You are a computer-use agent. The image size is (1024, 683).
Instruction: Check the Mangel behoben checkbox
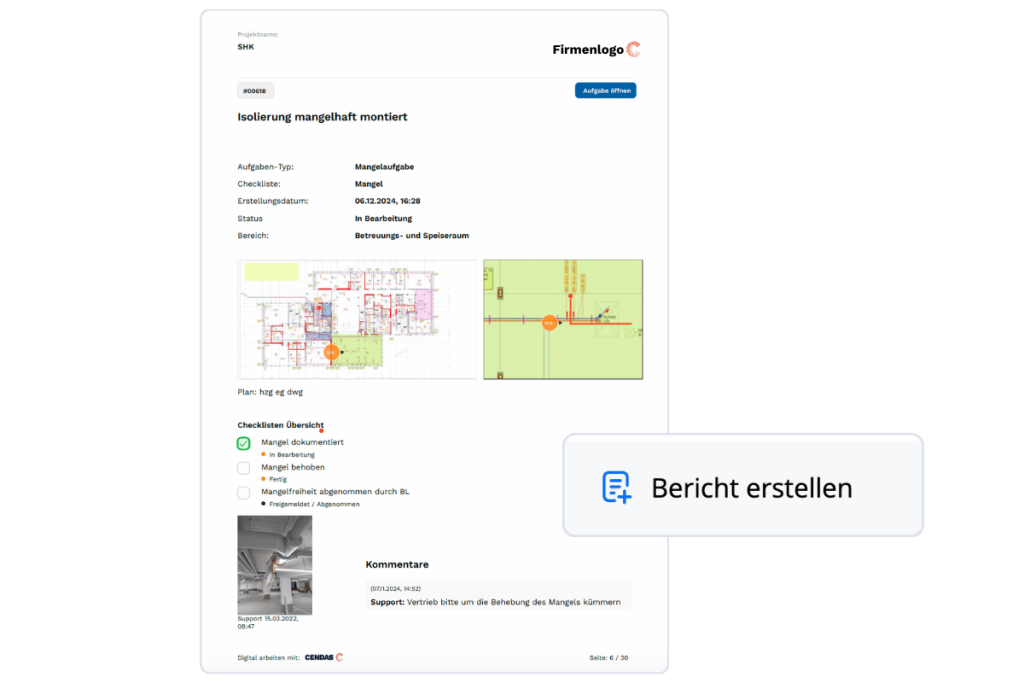(244, 468)
